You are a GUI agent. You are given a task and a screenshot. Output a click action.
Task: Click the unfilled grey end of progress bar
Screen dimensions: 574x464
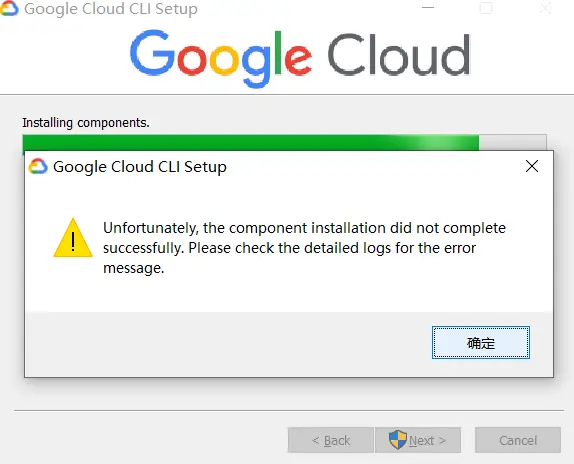(513, 142)
